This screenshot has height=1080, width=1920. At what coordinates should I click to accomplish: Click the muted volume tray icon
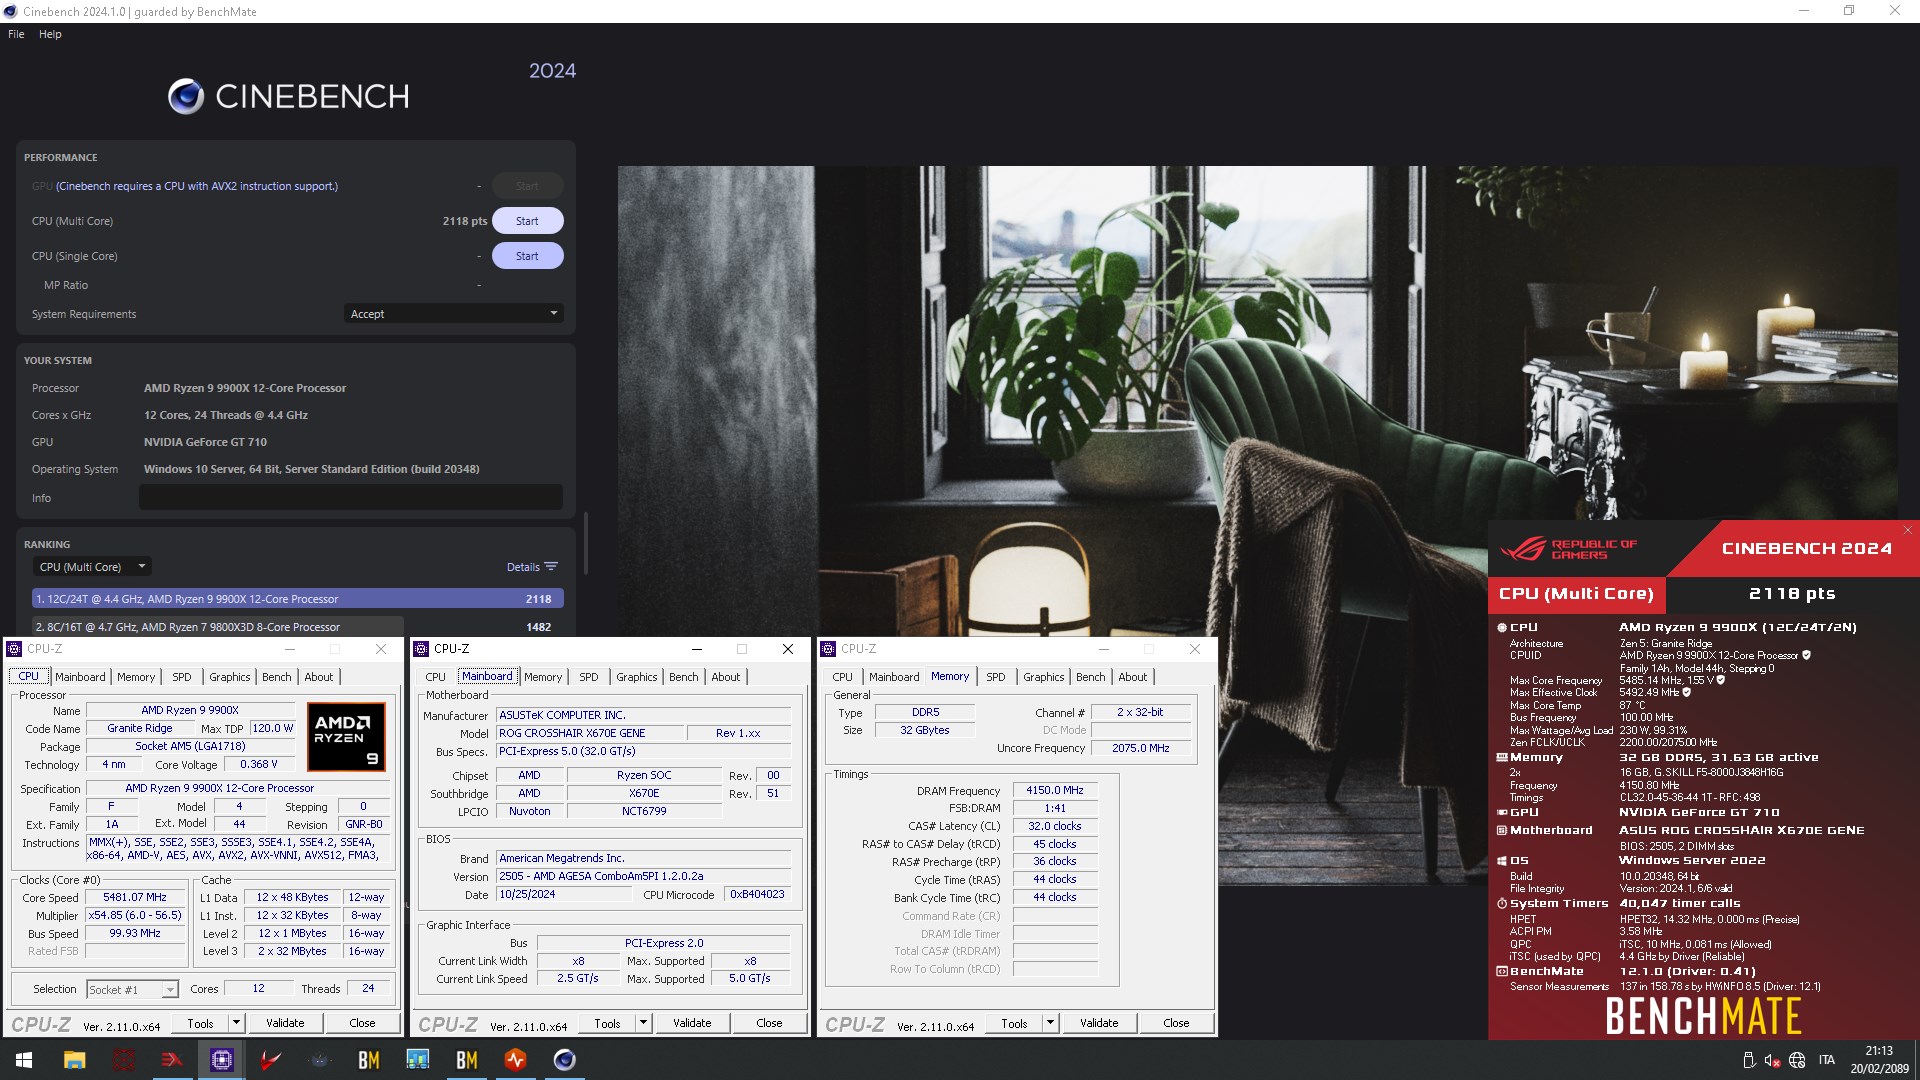1772,1060
